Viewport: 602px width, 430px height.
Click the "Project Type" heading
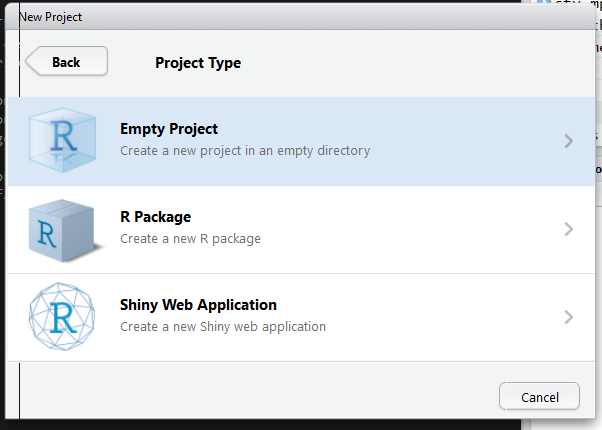(x=198, y=63)
